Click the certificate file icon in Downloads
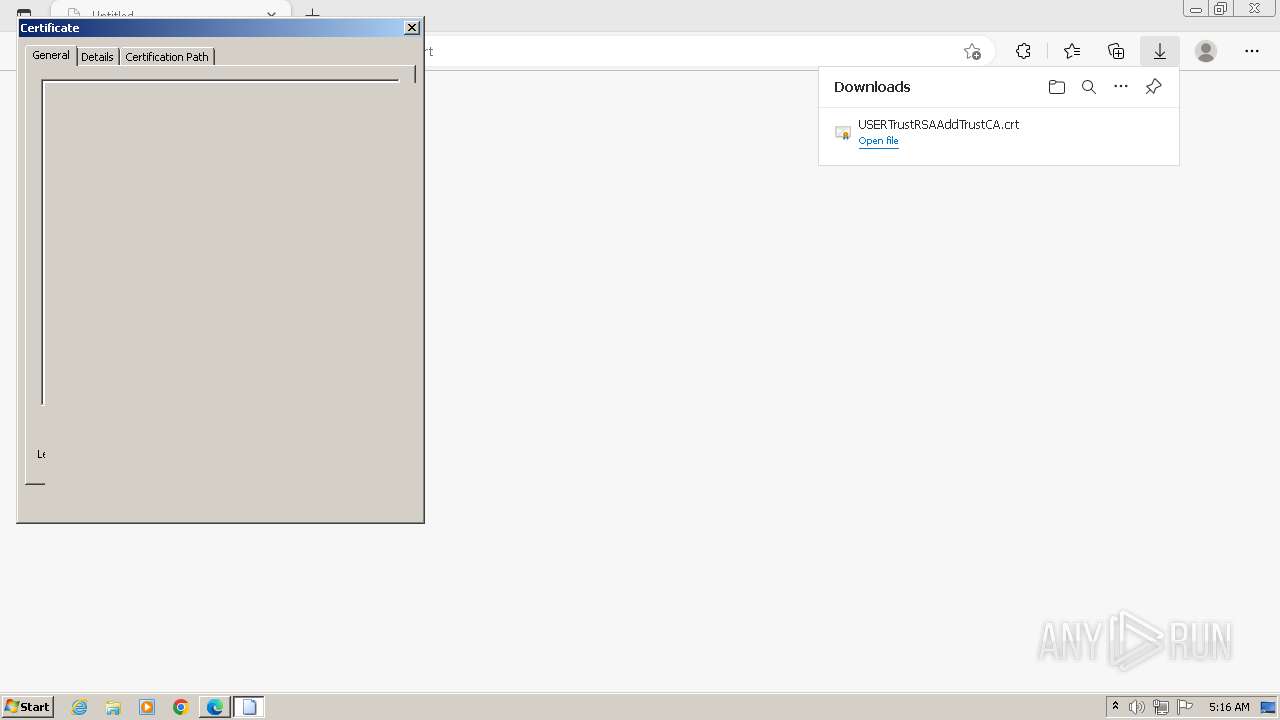 pyautogui.click(x=843, y=132)
